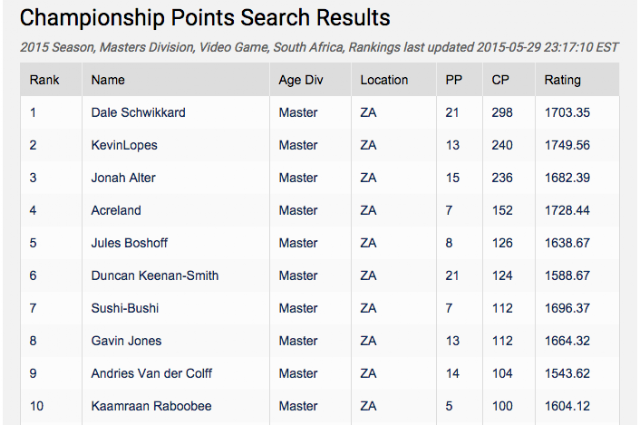The height and width of the screenshot is (425, 640).
Task: Click the Championship Points Search Results heading
Action: [x=205, y=18]
